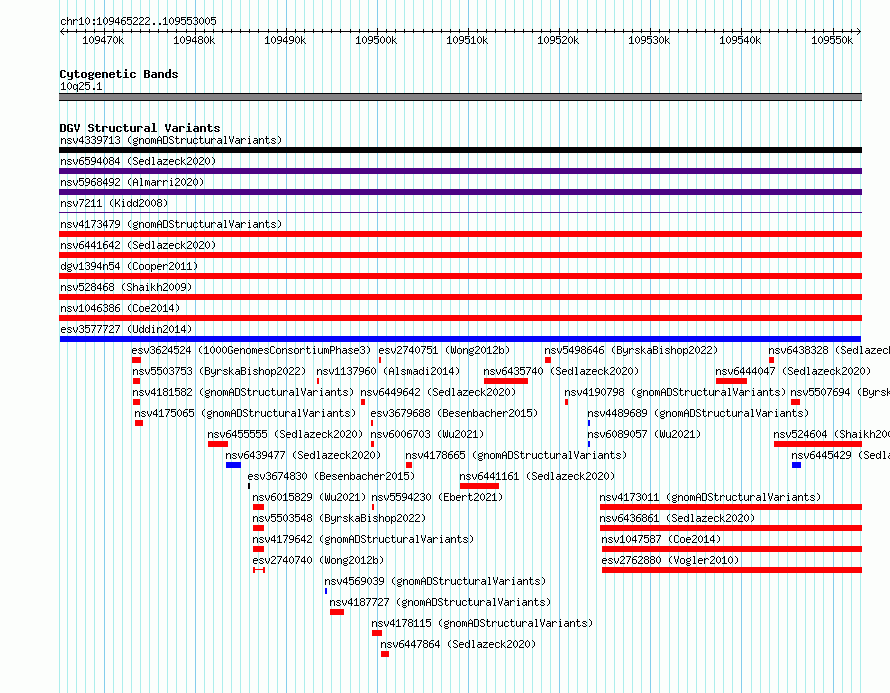This screenshot has width=890, height=693.
Task: Select nsv4489689 (gnomADStructuralVariants) label
Action: pyautogui.click(x=698, y=413)
